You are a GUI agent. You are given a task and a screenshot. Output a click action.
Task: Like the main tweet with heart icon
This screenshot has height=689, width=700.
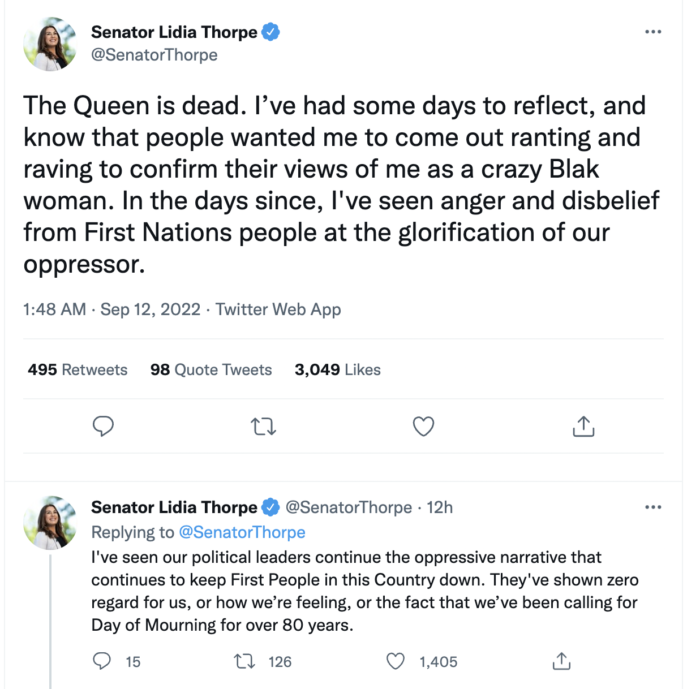point(424,427)
